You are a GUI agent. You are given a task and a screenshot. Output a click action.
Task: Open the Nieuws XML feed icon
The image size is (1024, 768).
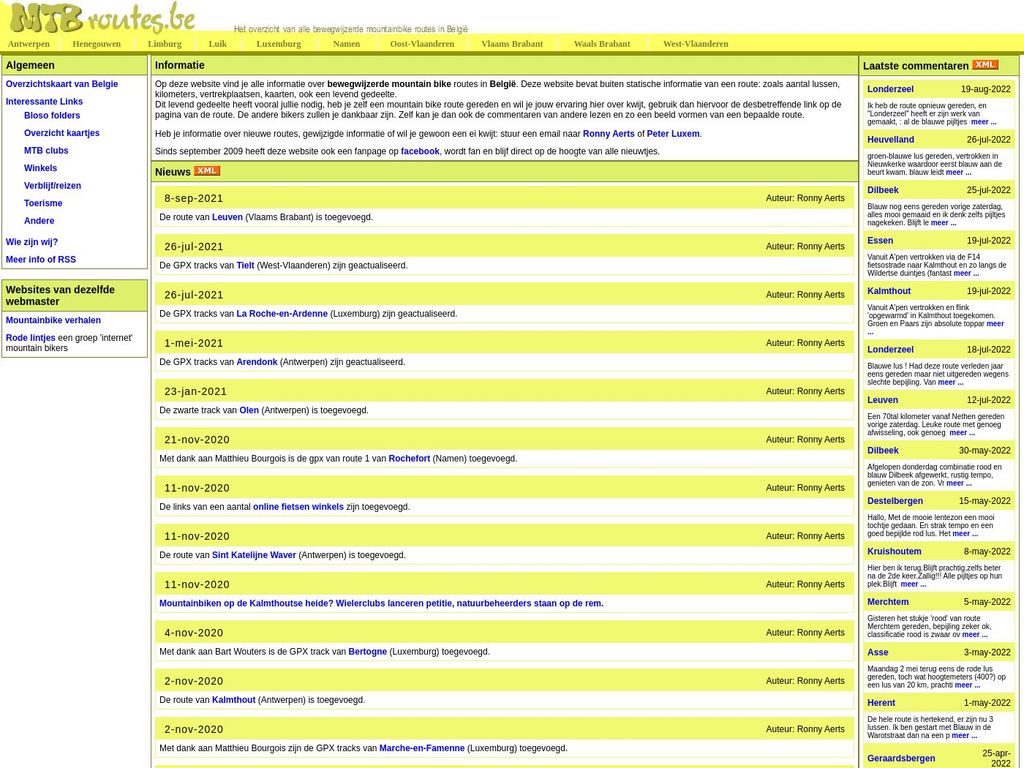click(207, 171)
